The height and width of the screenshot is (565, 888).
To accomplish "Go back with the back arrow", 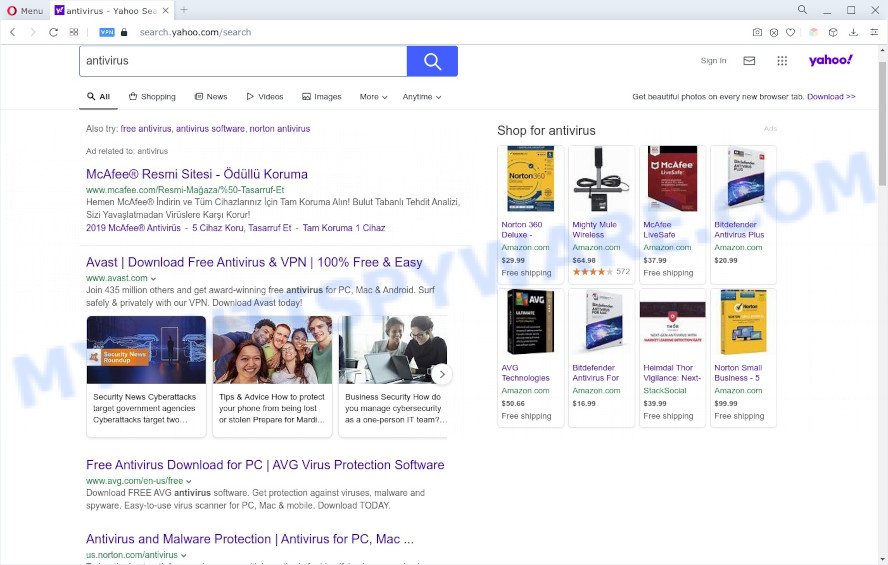I will click(x=12, y=32).
